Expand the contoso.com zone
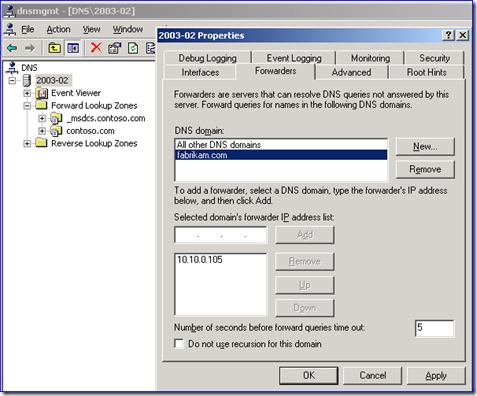The height and width of the screenshot is (396, 477). (x=42, y=131)
